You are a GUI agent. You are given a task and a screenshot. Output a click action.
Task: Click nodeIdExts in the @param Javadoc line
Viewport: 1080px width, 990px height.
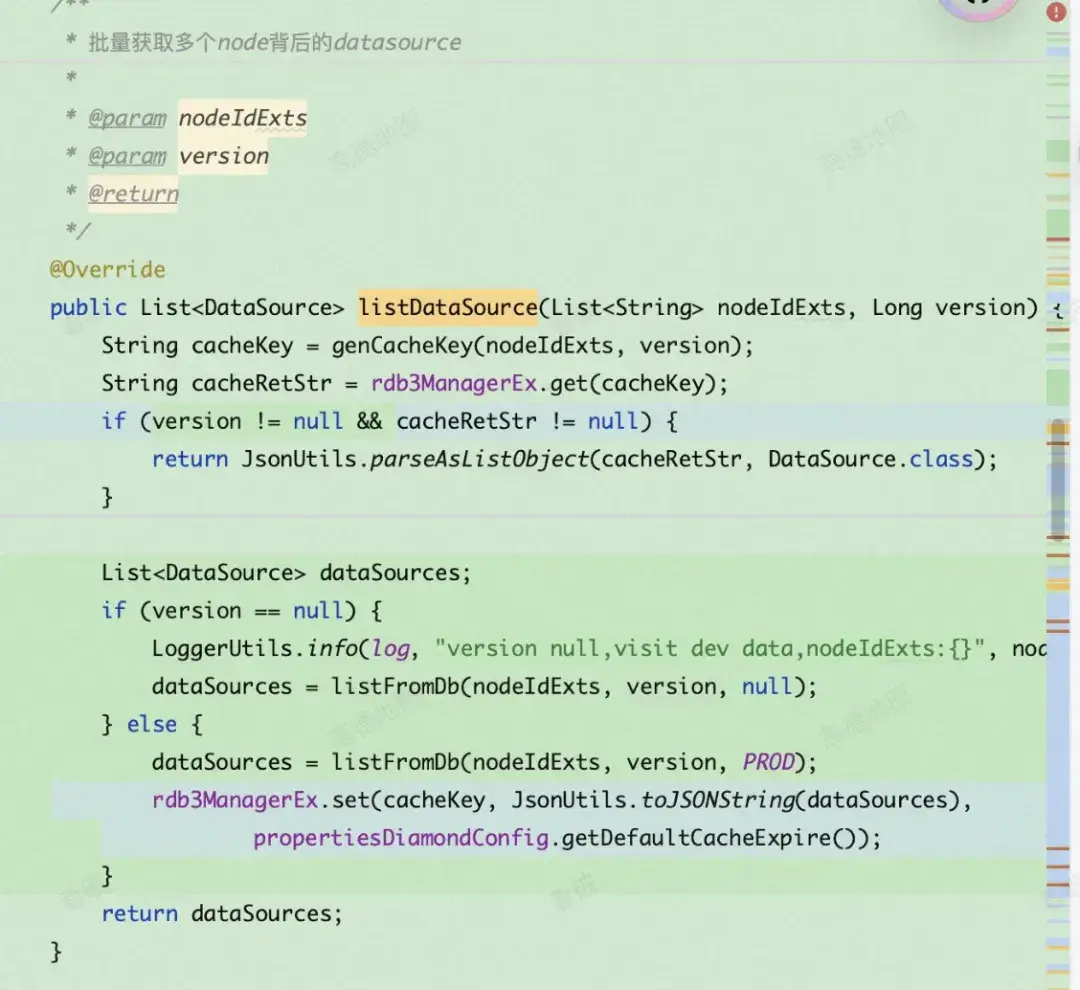[x=242, y=118]
